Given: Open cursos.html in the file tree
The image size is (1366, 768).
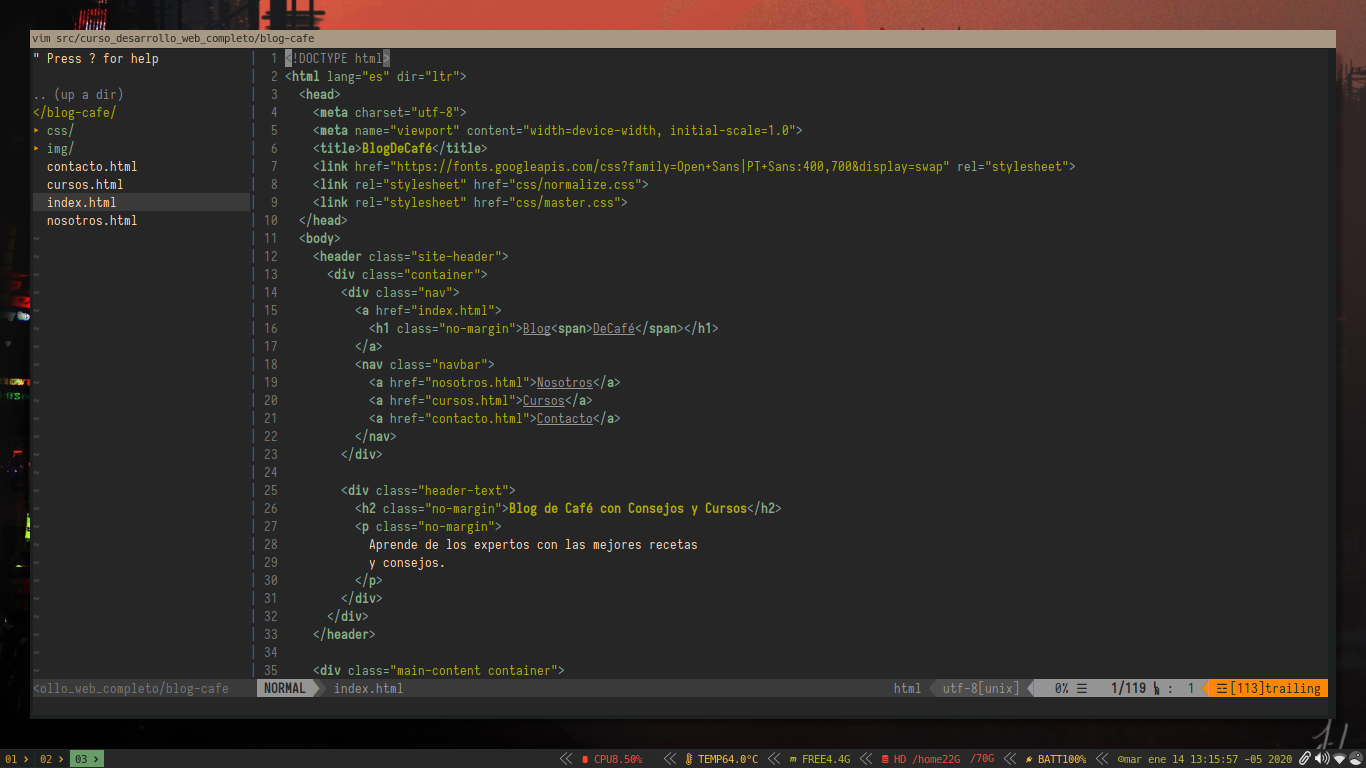Looking at the screenshot, I should pos(85,184).
